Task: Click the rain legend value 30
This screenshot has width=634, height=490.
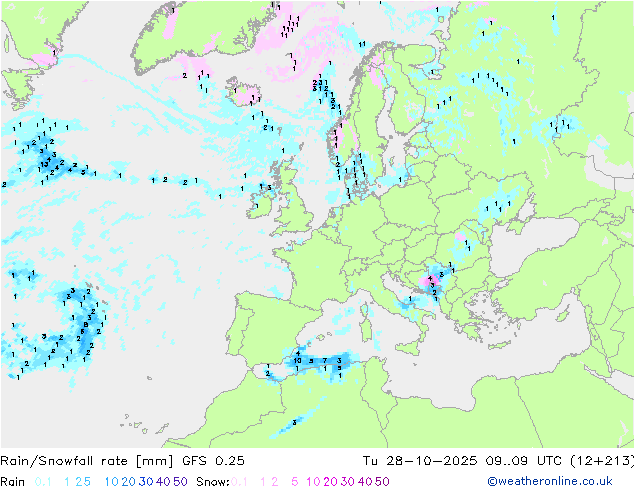Action: coord(146,482)
